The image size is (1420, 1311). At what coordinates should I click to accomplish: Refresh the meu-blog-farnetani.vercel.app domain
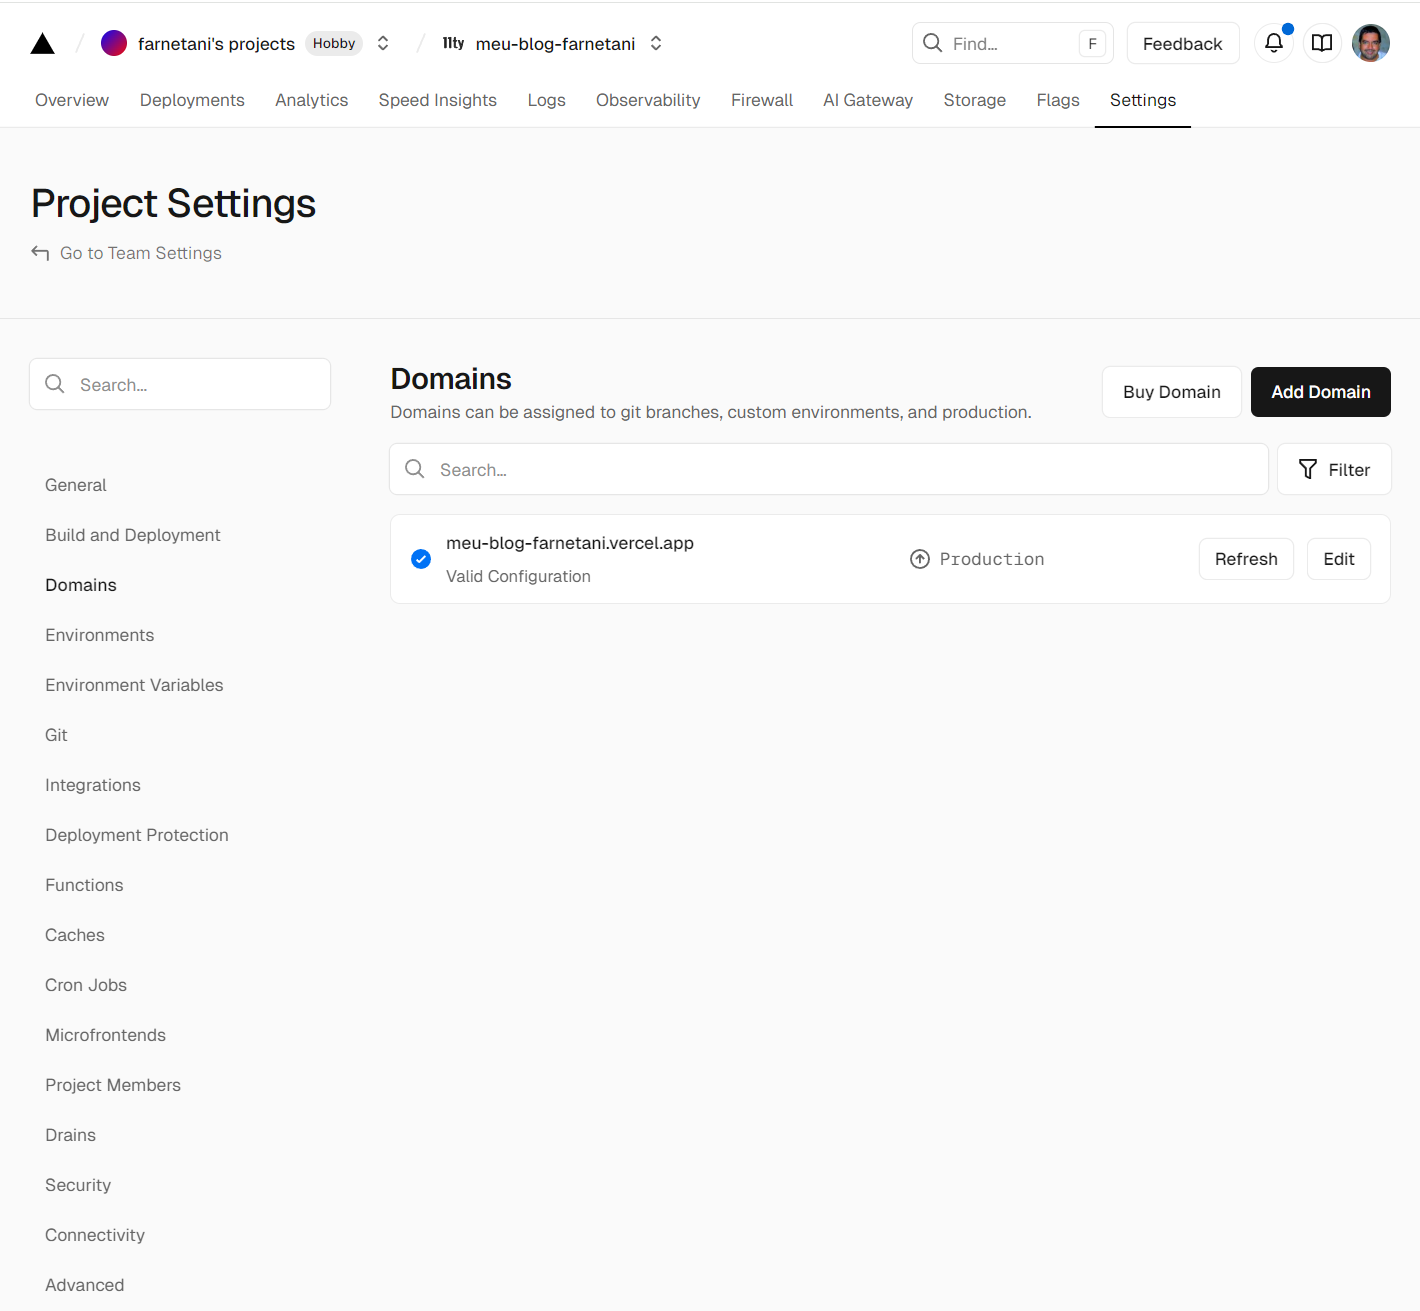coord(1245,559)
